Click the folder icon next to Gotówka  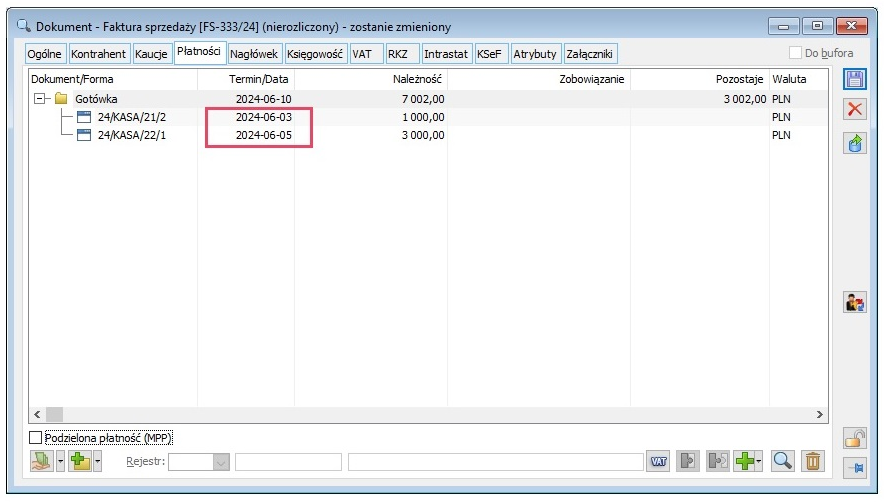click(61, 99)
